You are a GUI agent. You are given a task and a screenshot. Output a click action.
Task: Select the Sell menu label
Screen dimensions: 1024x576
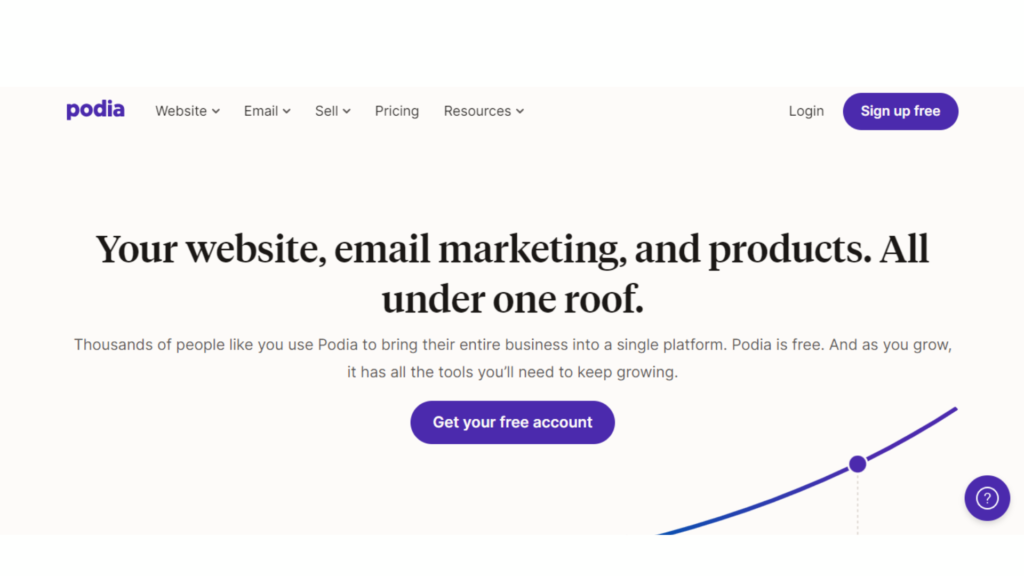[326, 111]
